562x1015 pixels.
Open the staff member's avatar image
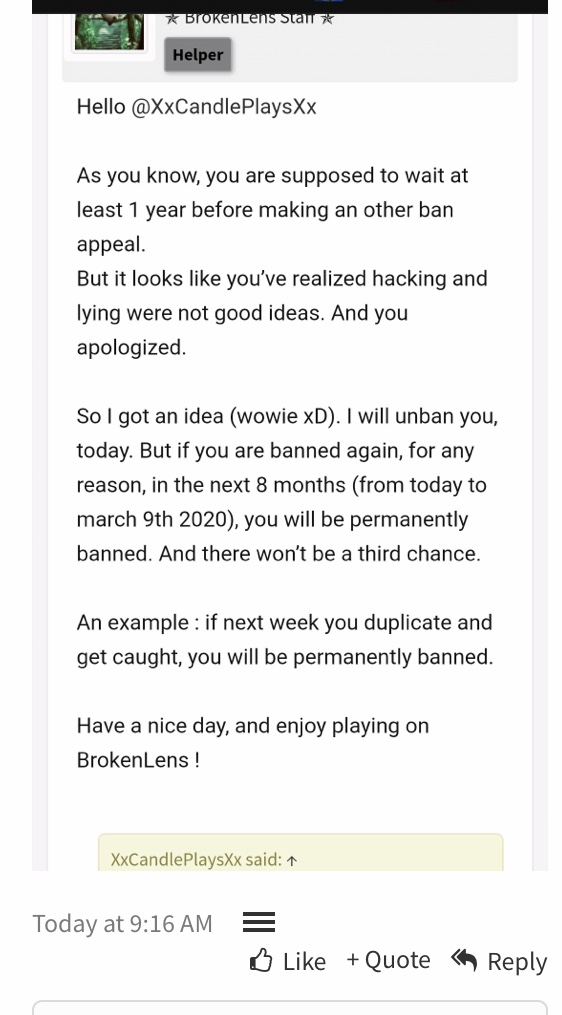[109, 31]
